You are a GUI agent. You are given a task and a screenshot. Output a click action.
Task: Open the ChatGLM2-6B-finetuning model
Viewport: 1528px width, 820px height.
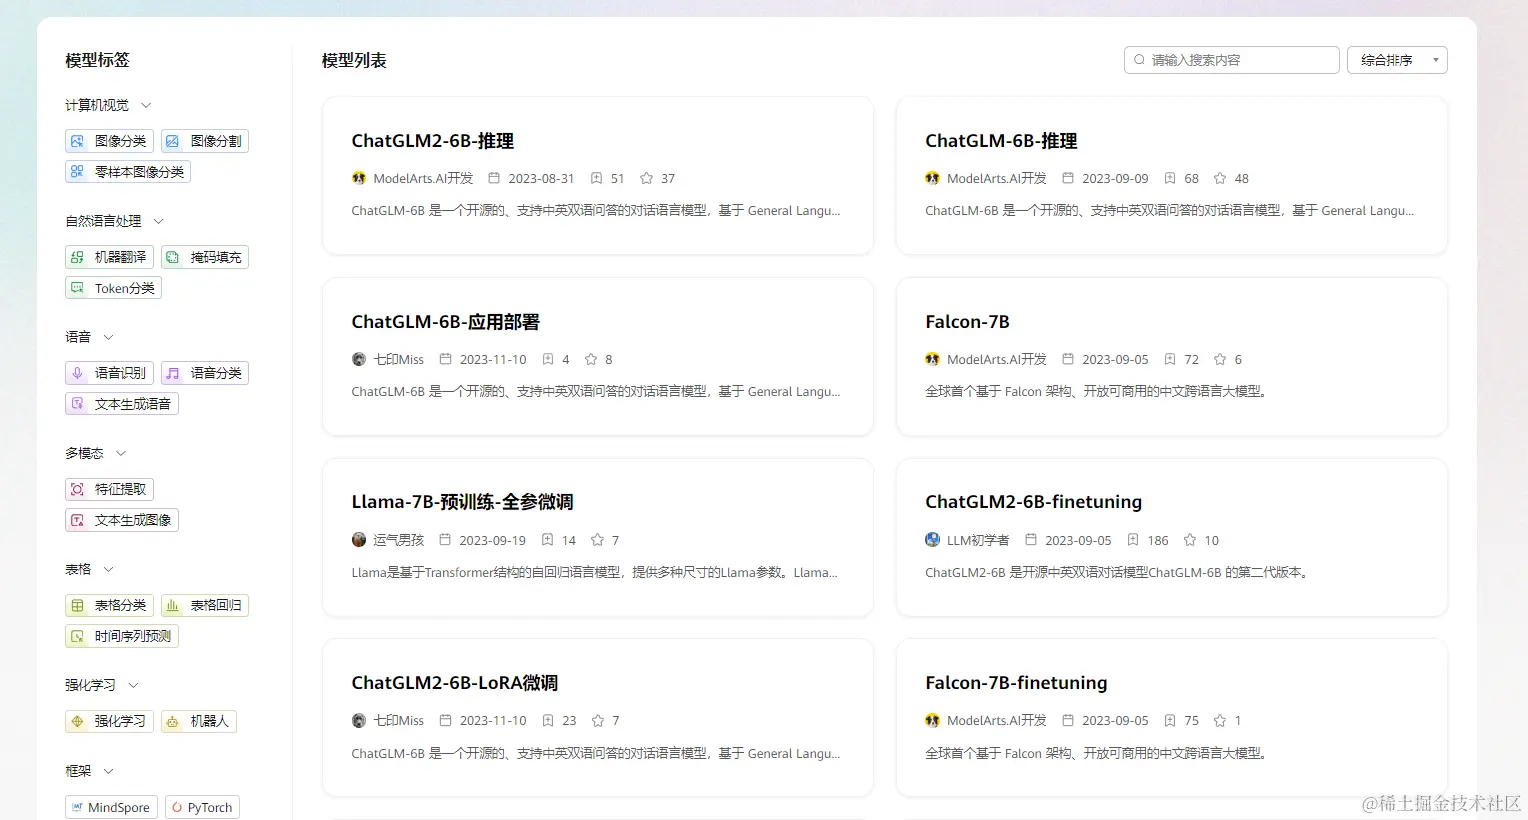1033,502
